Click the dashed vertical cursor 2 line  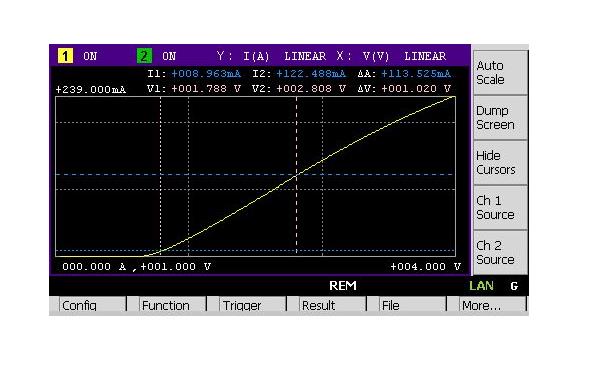[296, 176]
